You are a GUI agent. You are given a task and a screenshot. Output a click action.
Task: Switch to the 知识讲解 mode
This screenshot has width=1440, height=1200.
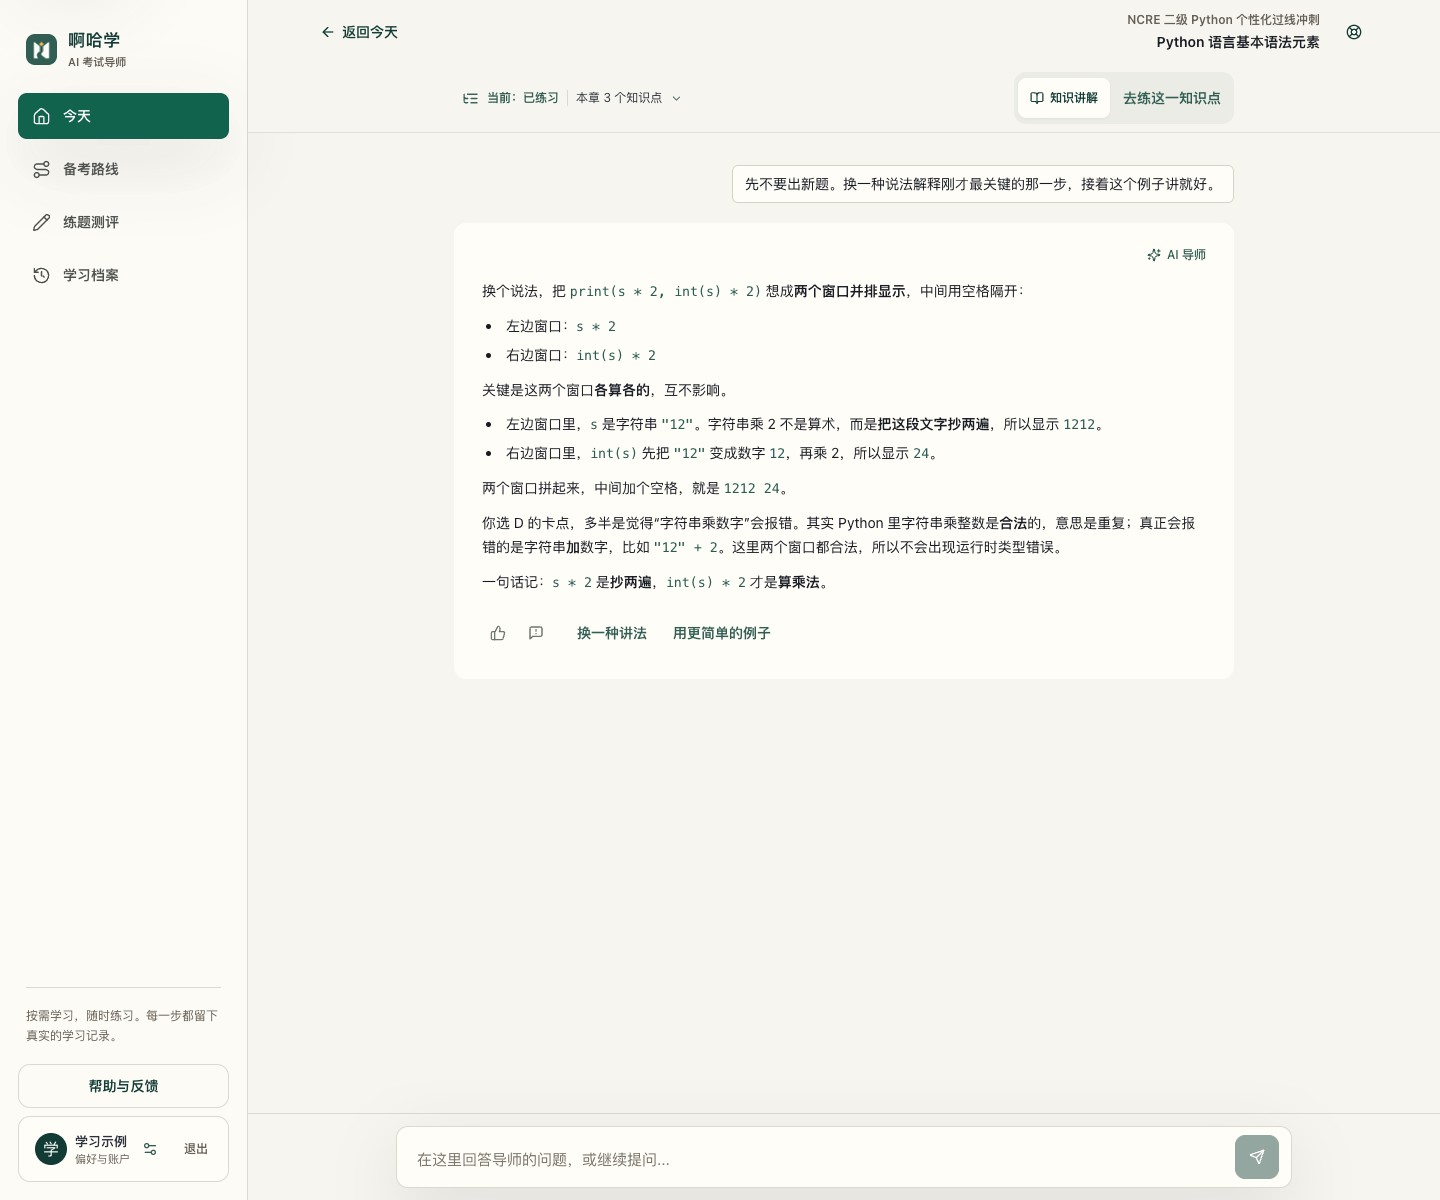(x=1064, y=98)
